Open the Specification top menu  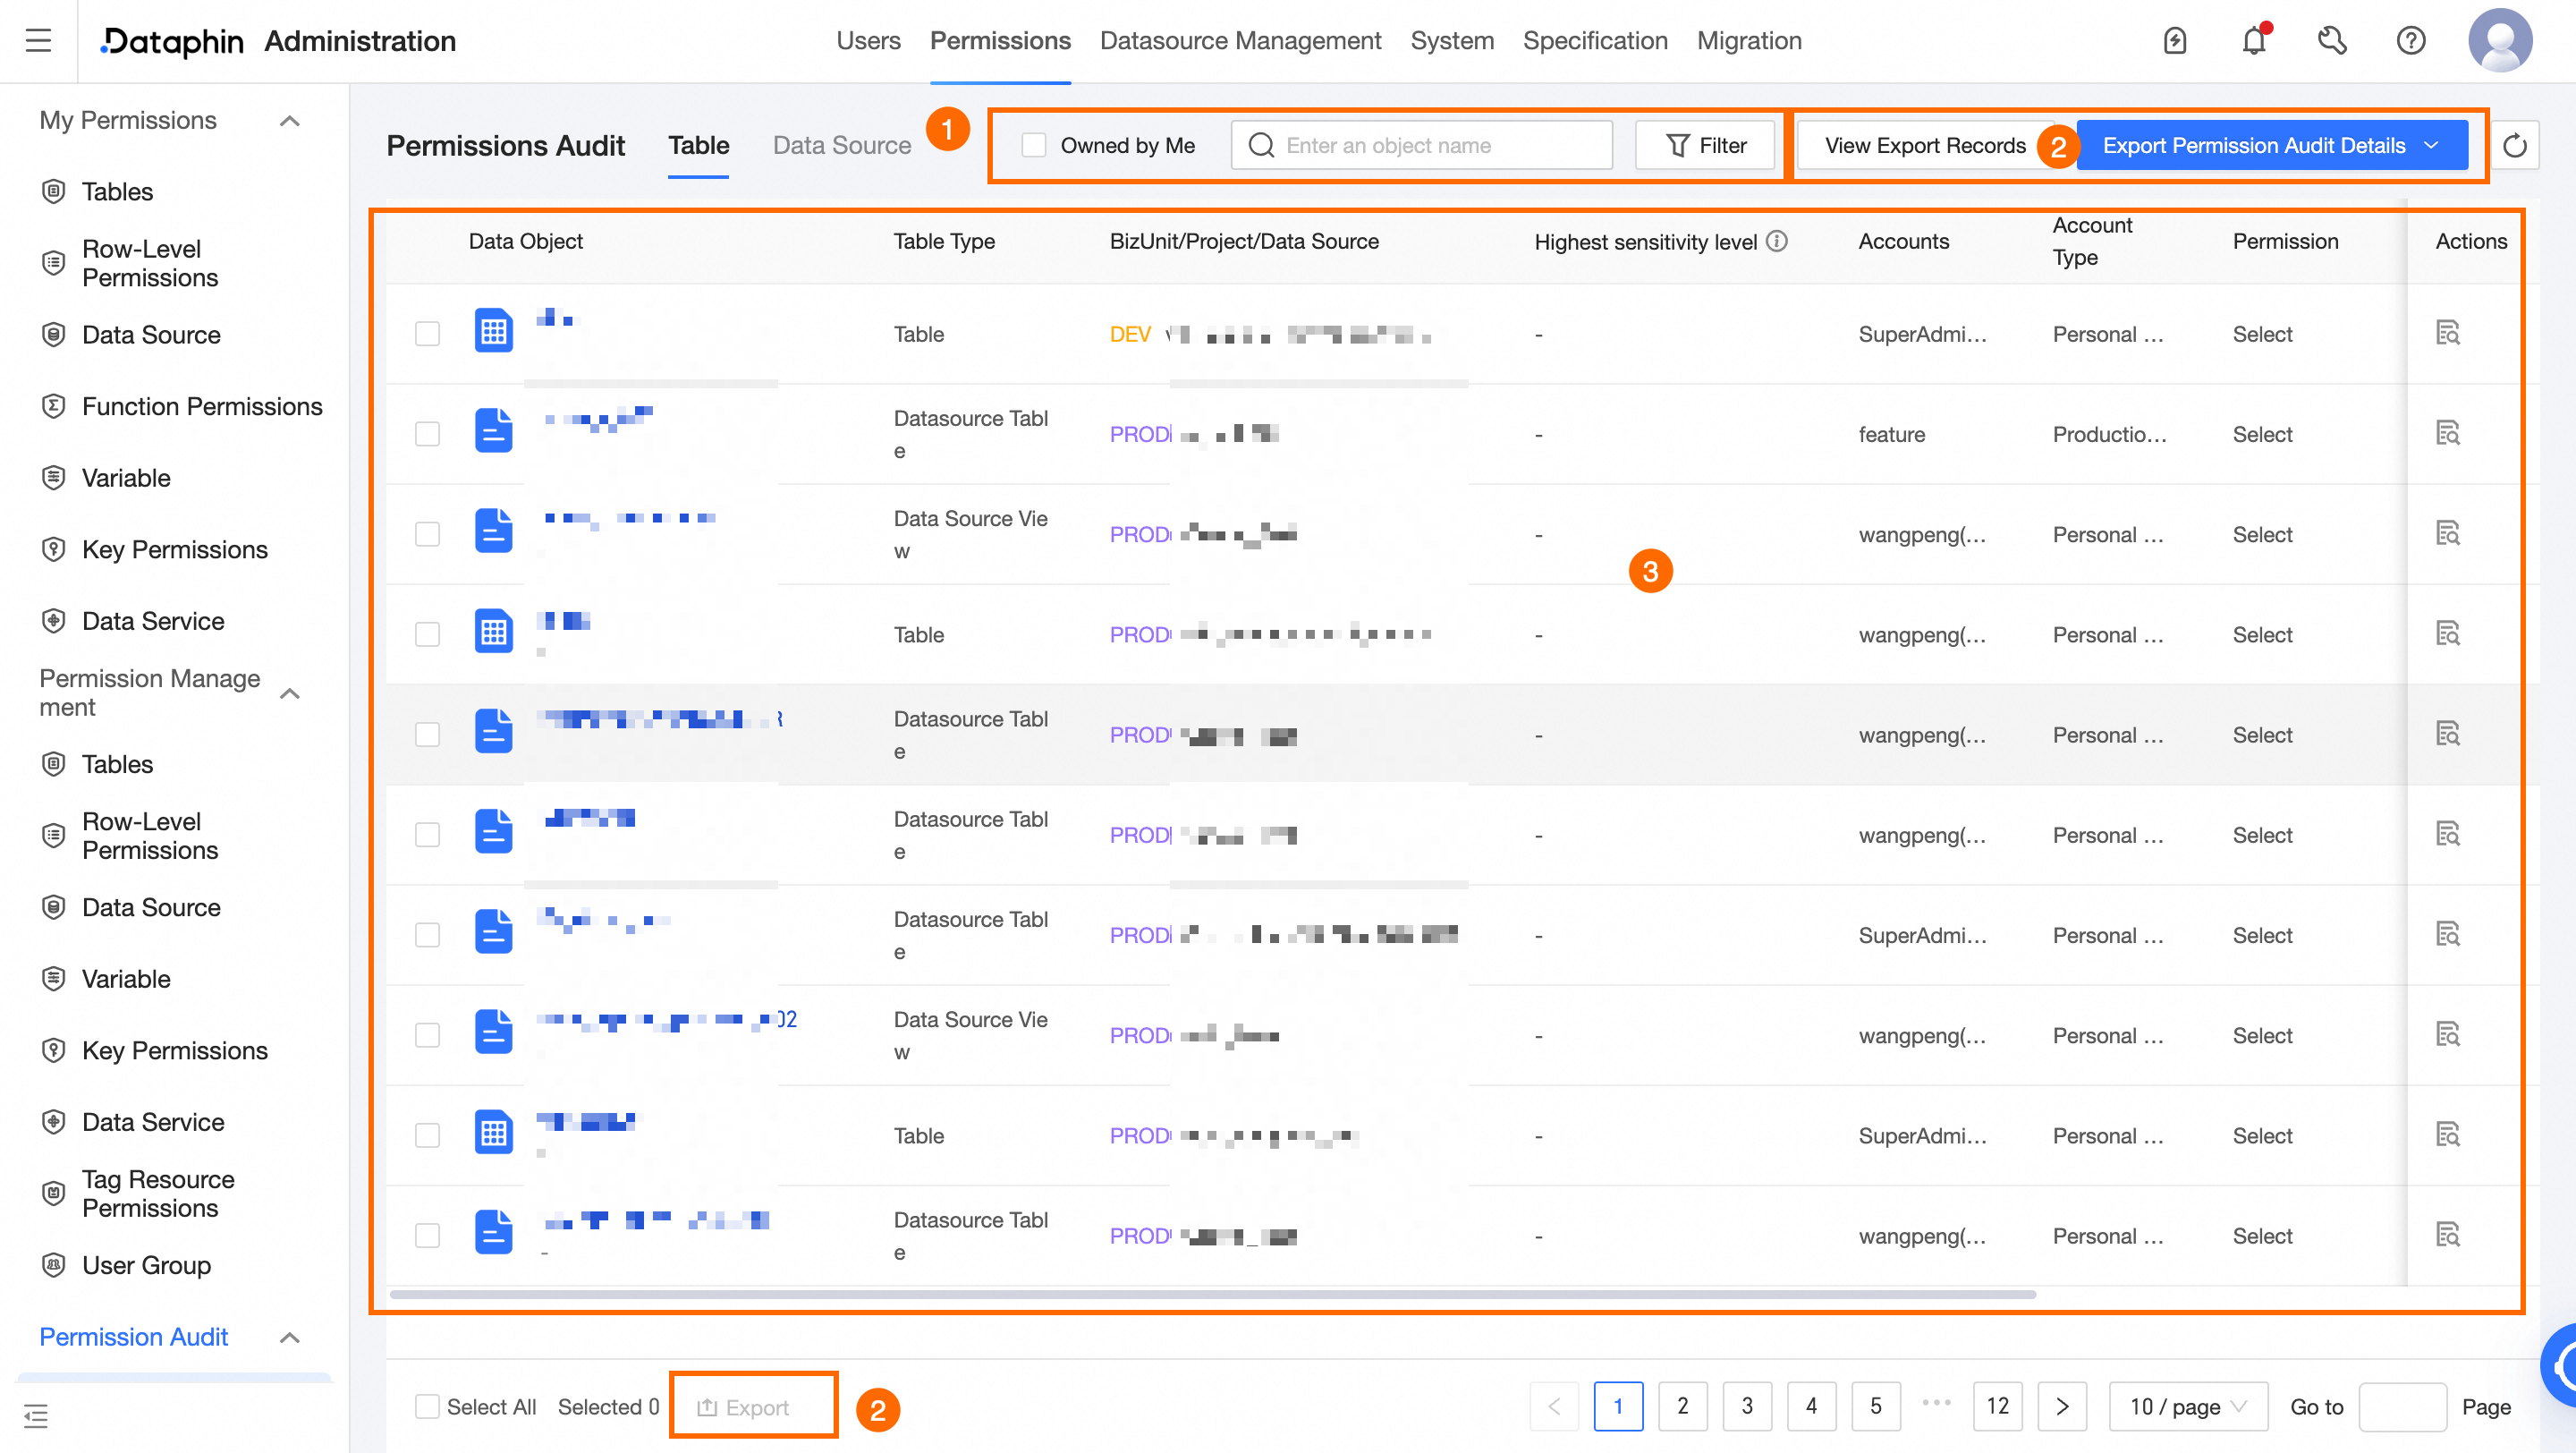1595,41
